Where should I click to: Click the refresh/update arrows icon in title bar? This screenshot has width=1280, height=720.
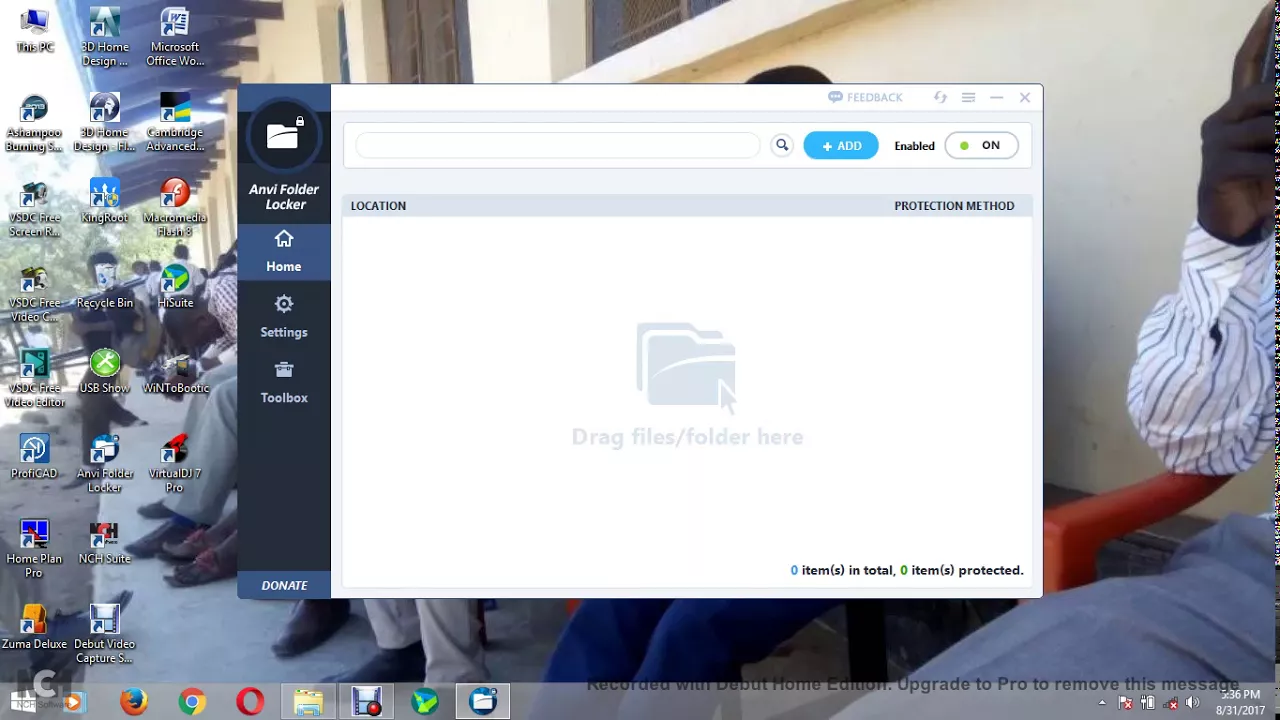click(x=940, y=97)
